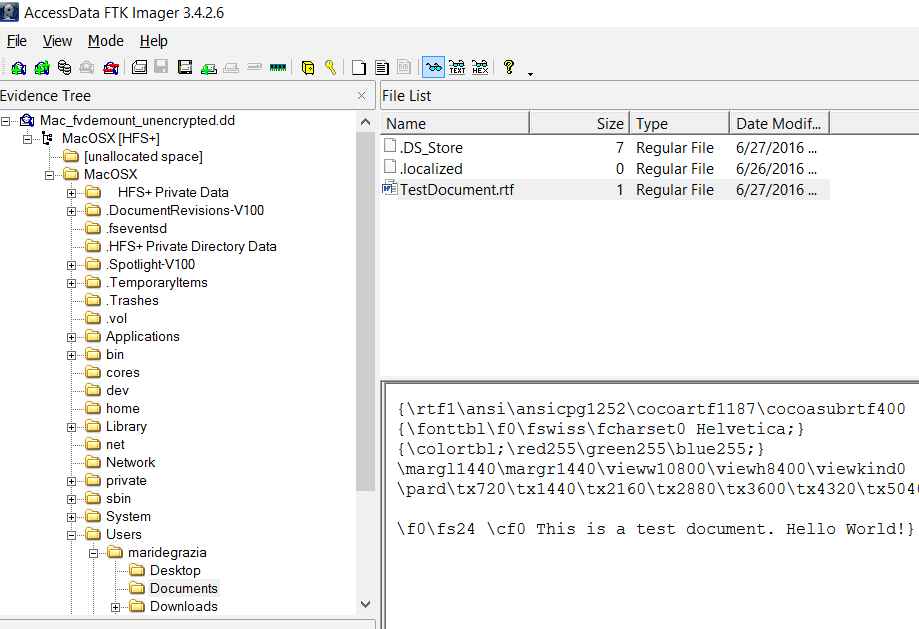Click the .localized file icon

tap(390, 167)
